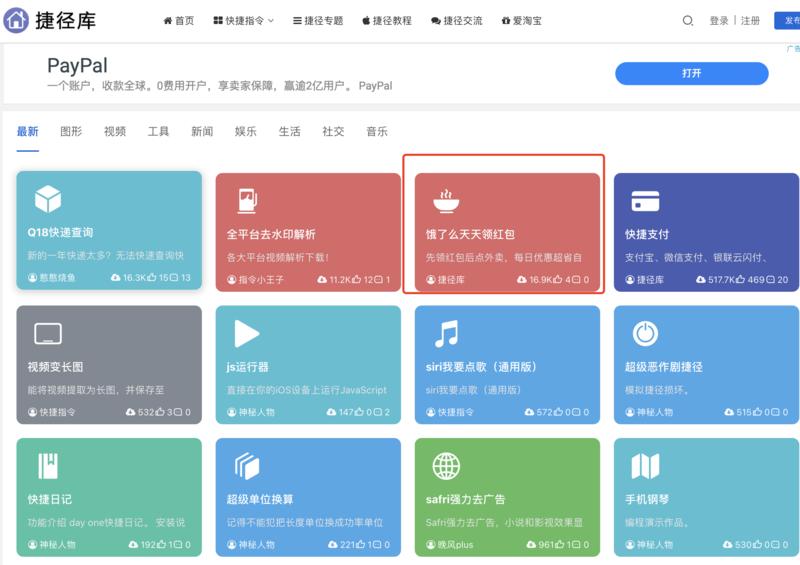
Task: Click the tablet icon on 视频变长图 card
Action: point(48,334)
